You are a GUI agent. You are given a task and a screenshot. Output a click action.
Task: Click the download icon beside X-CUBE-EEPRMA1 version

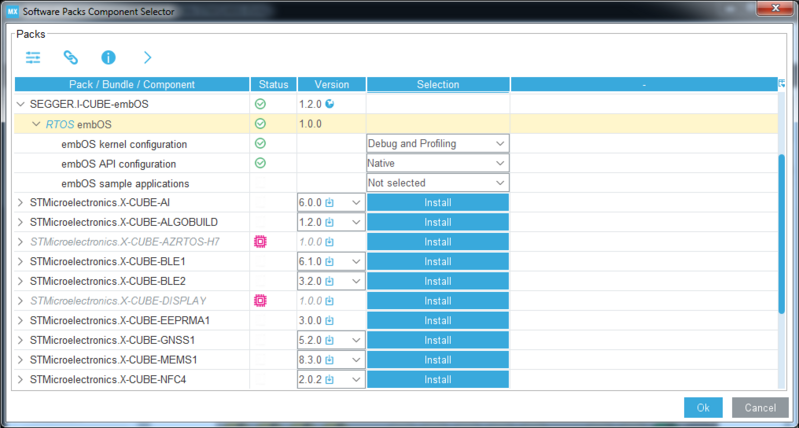point(330,321)
